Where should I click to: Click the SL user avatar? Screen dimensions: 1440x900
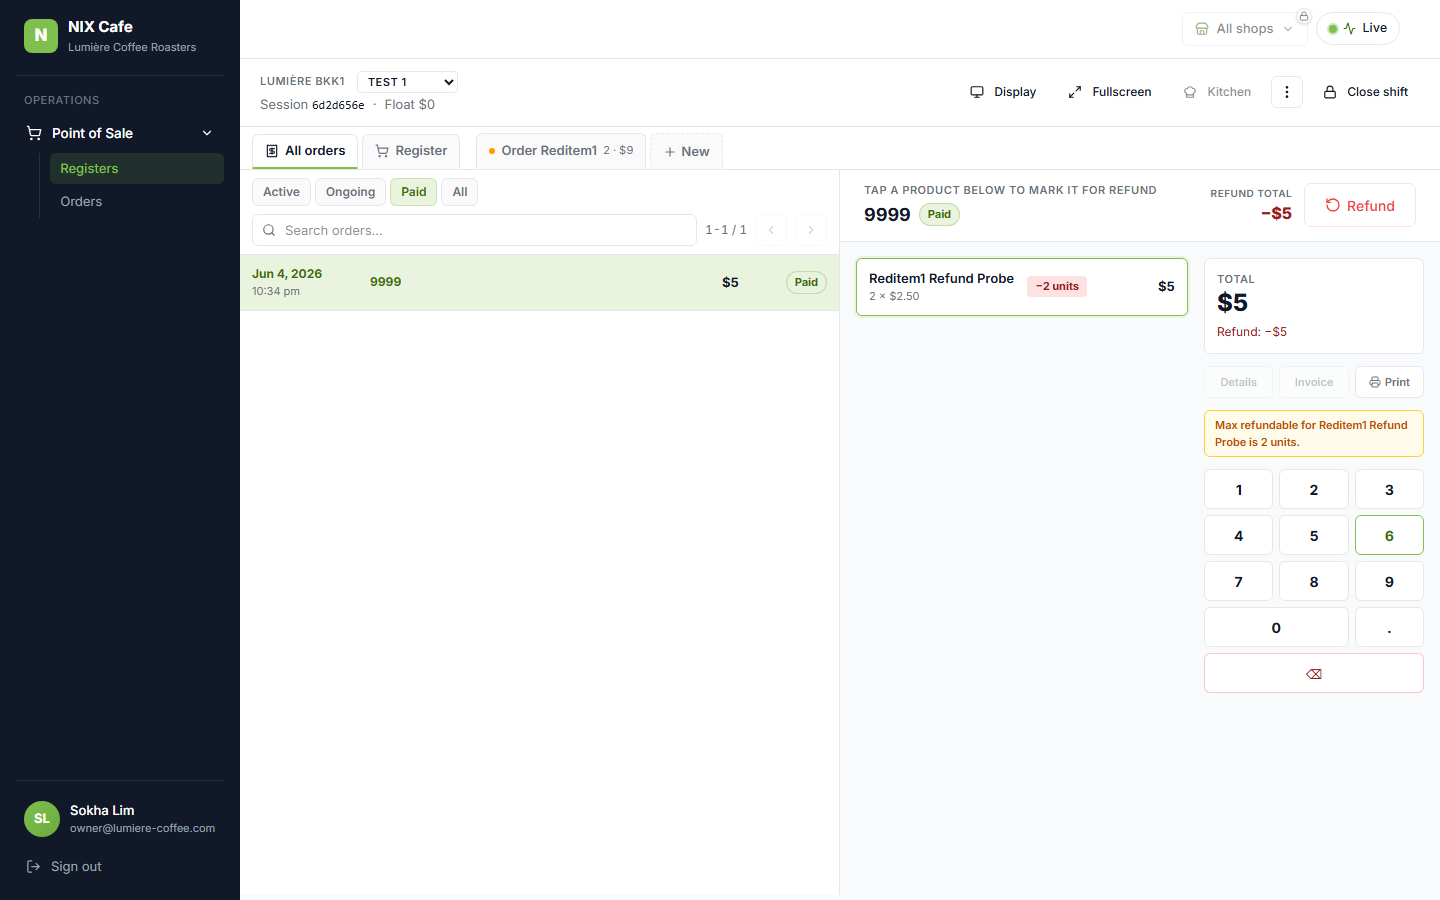click(x=42, y=818)
